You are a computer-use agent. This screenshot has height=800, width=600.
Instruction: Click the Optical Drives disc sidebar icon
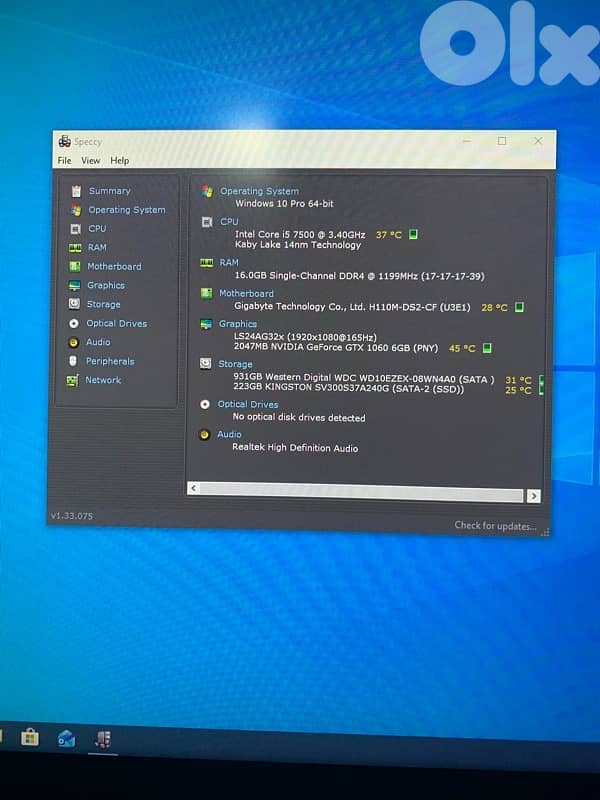pyautogui.click(x=73, y=323)
